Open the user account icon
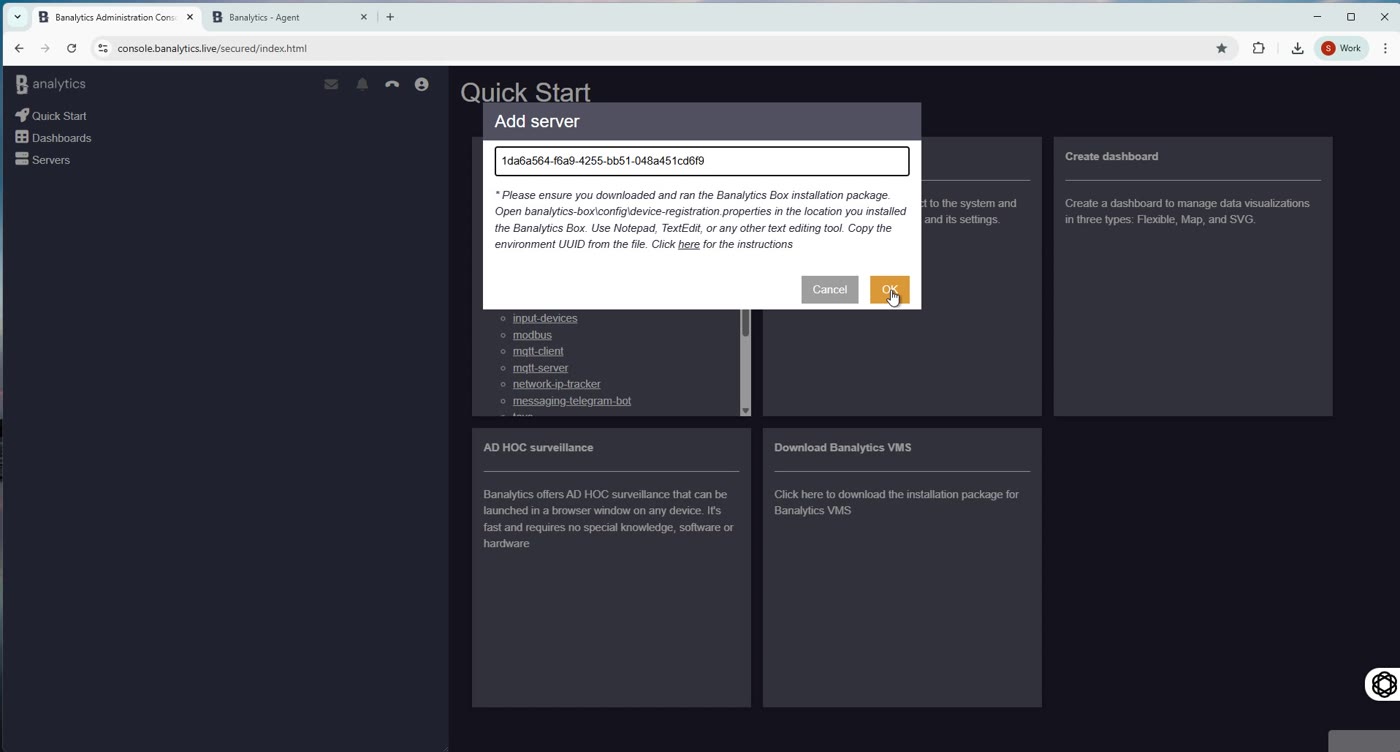This screenshot has width=1400, height=752. click(421, 85)
